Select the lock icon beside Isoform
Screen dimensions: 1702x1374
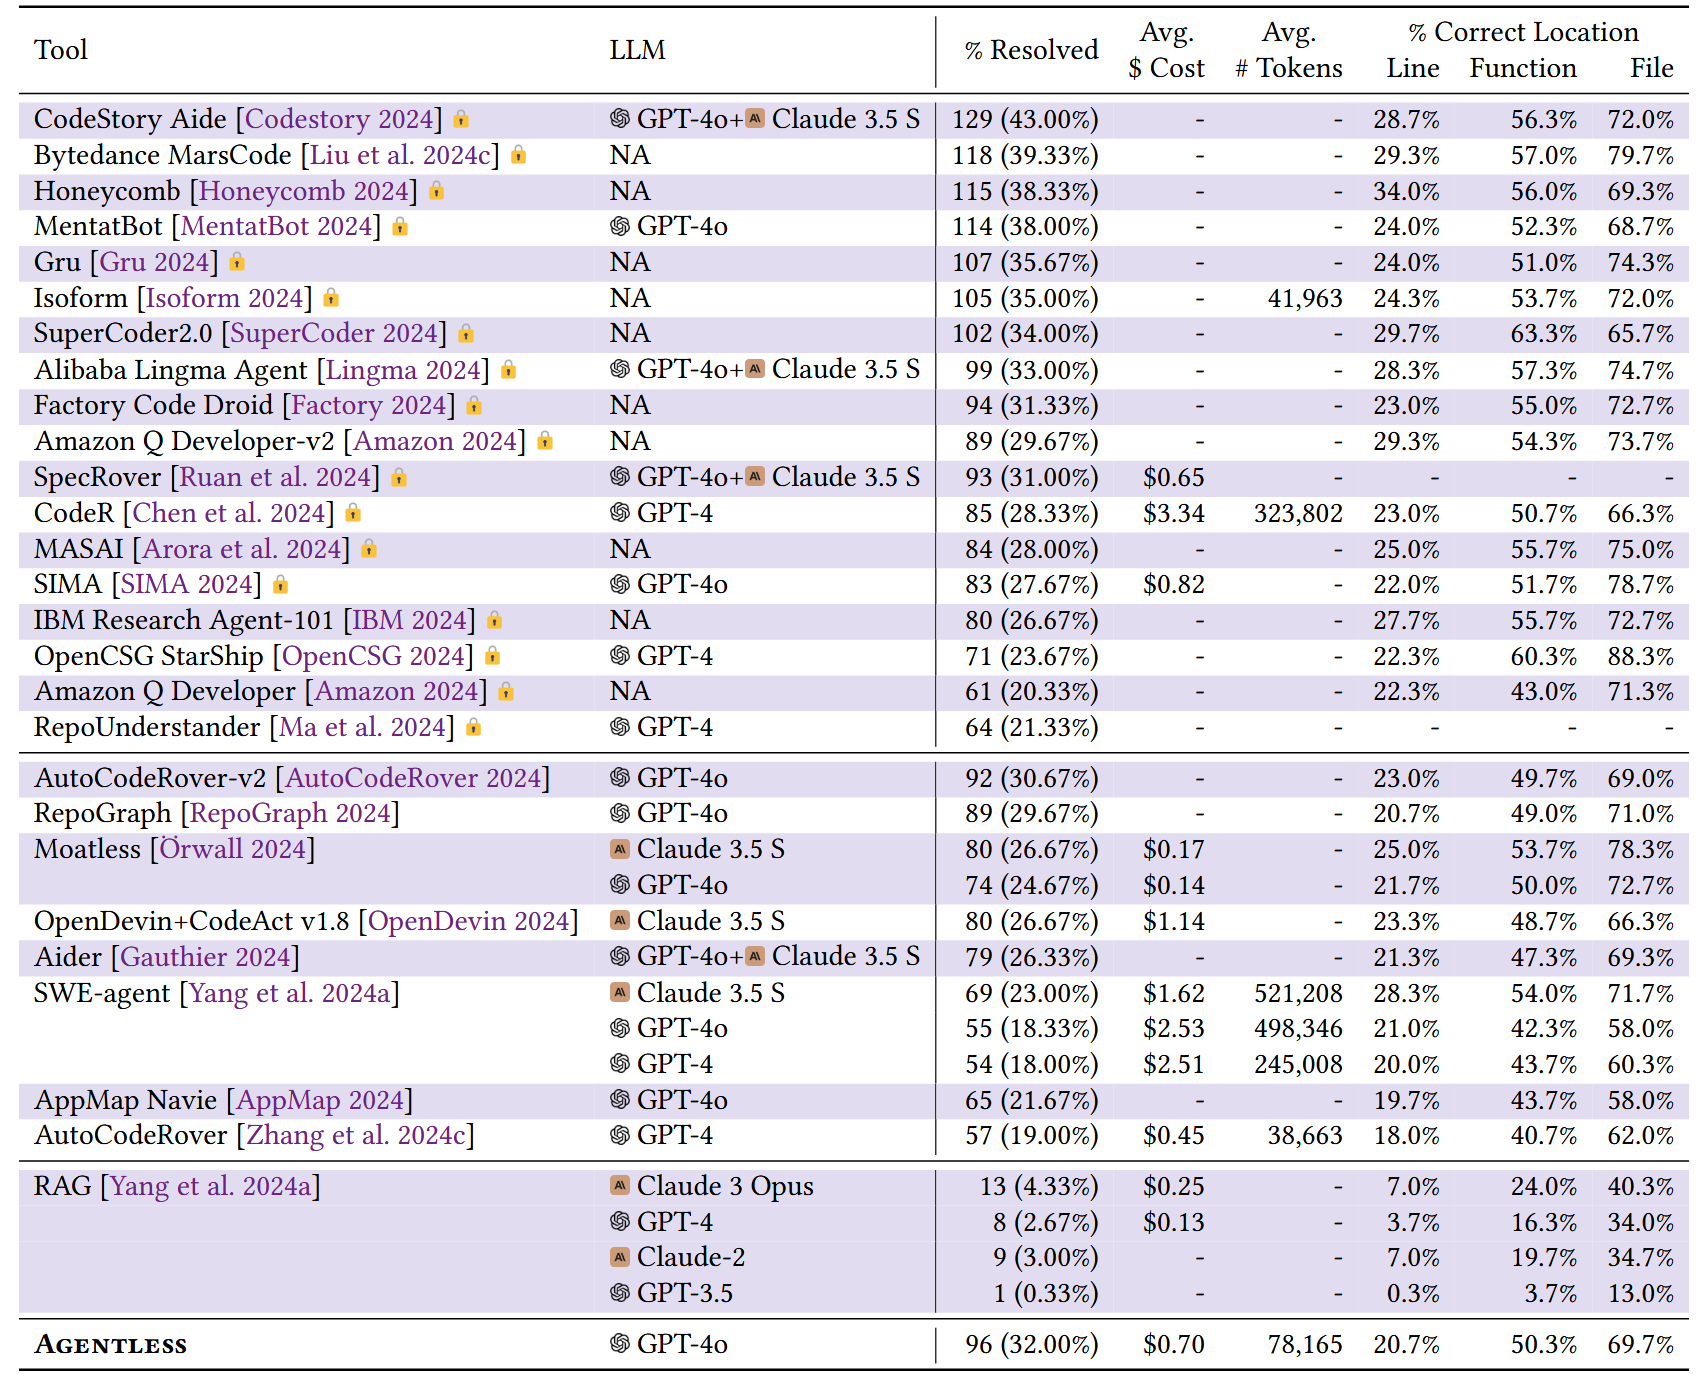click(x=331, y=298)
